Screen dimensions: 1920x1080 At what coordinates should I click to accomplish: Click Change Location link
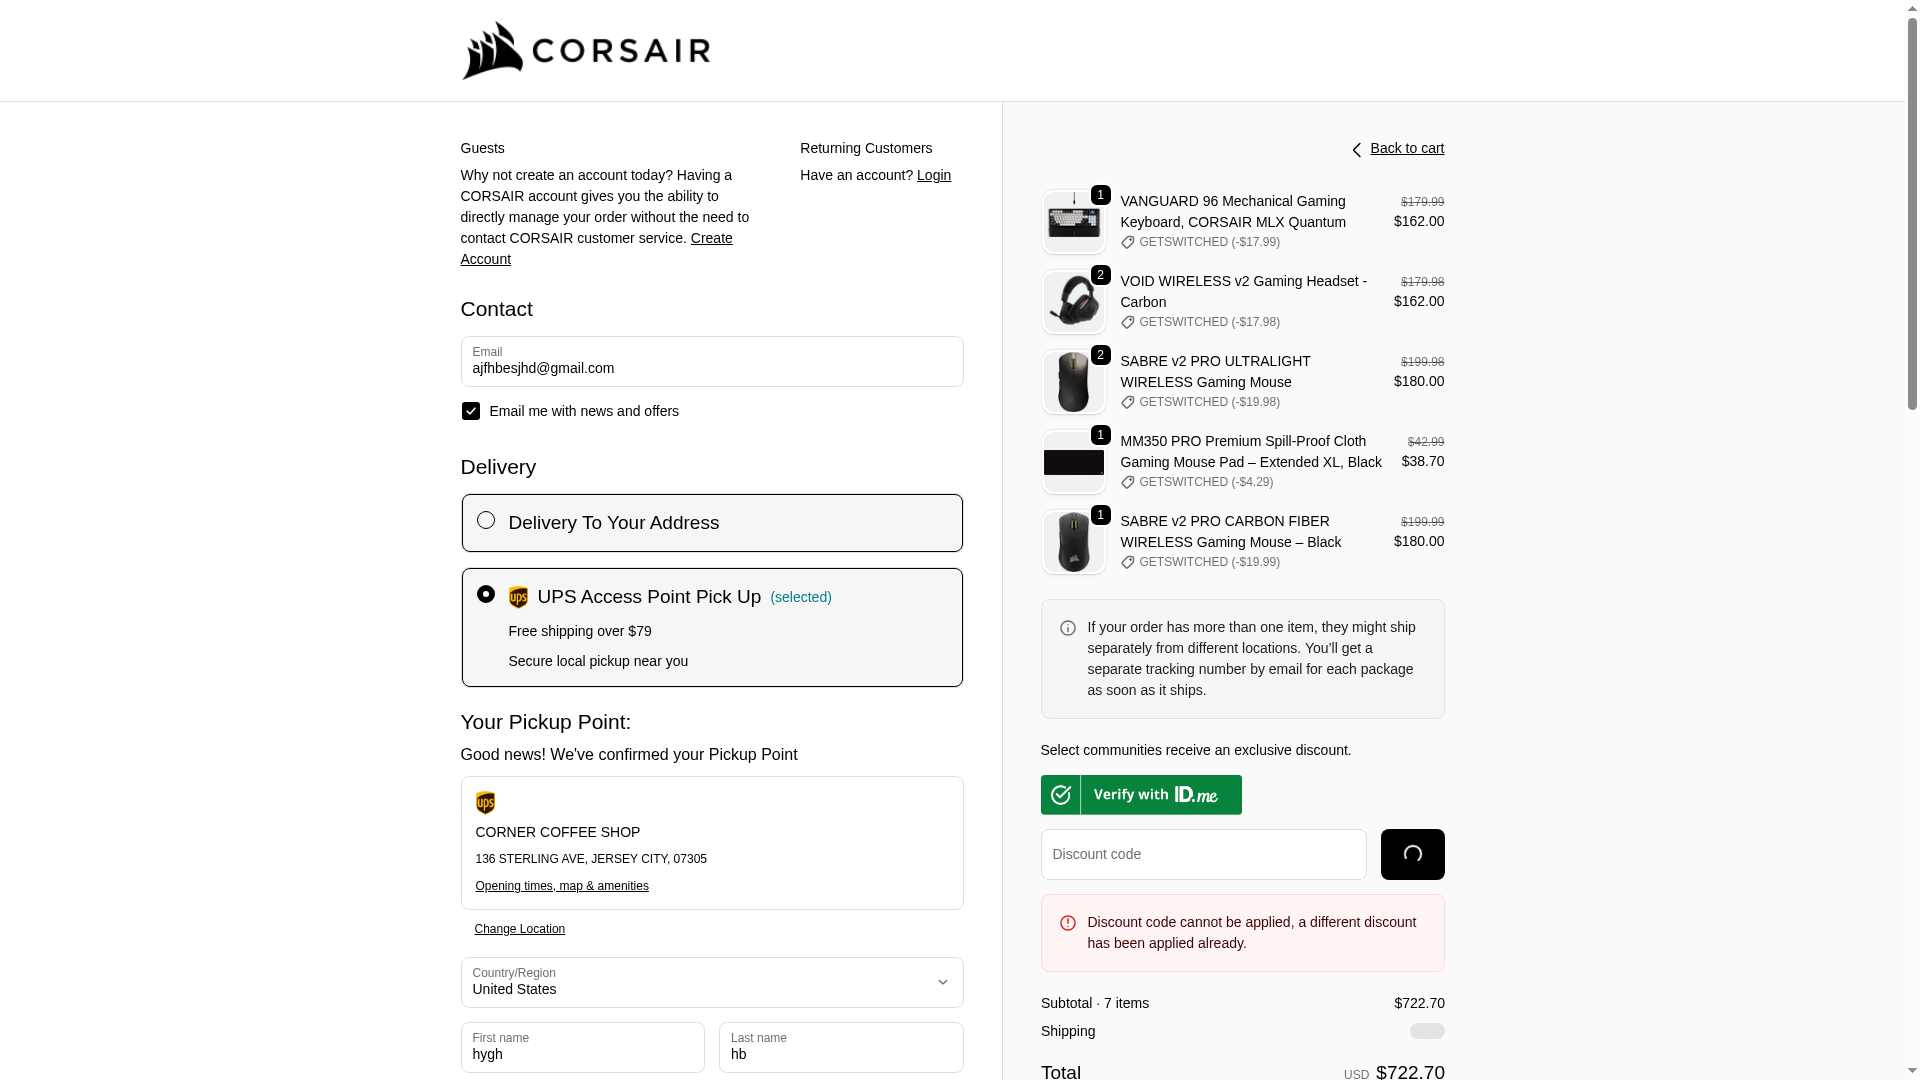520,929
